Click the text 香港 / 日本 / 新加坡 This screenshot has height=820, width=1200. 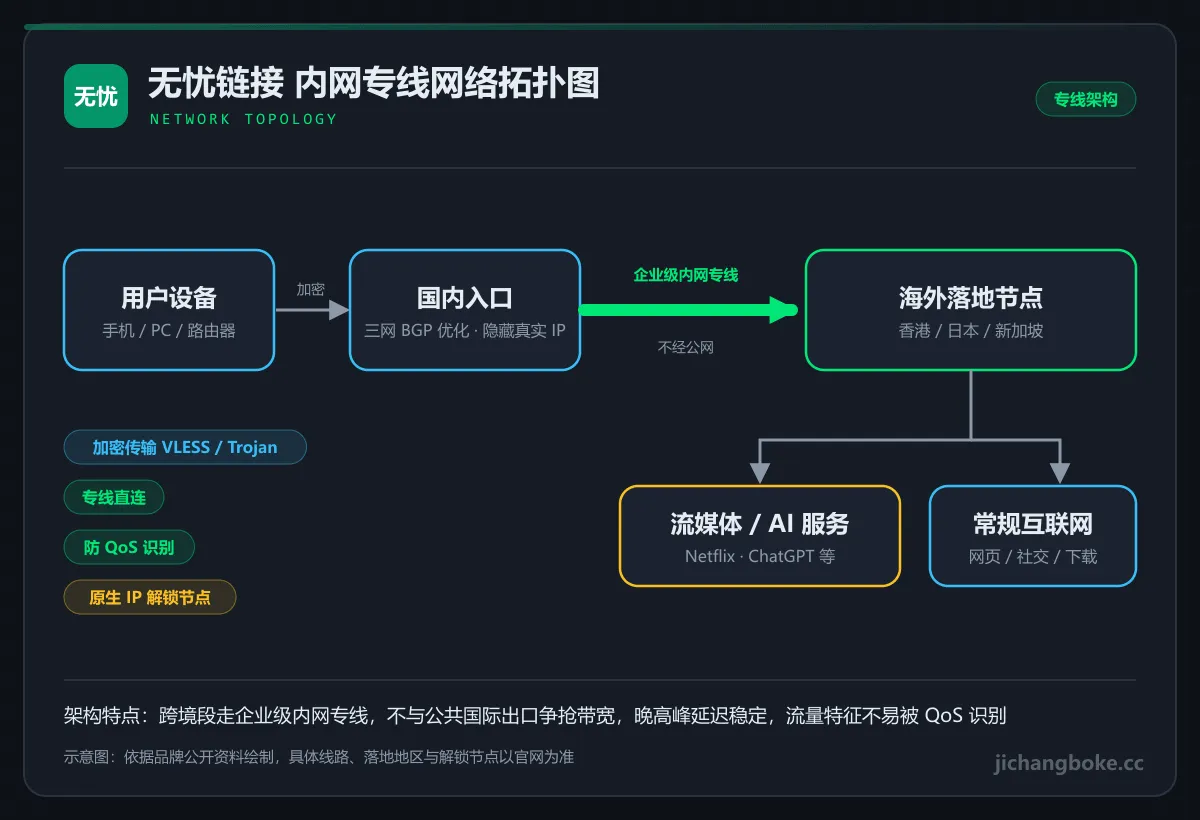(x=971, y=330)
